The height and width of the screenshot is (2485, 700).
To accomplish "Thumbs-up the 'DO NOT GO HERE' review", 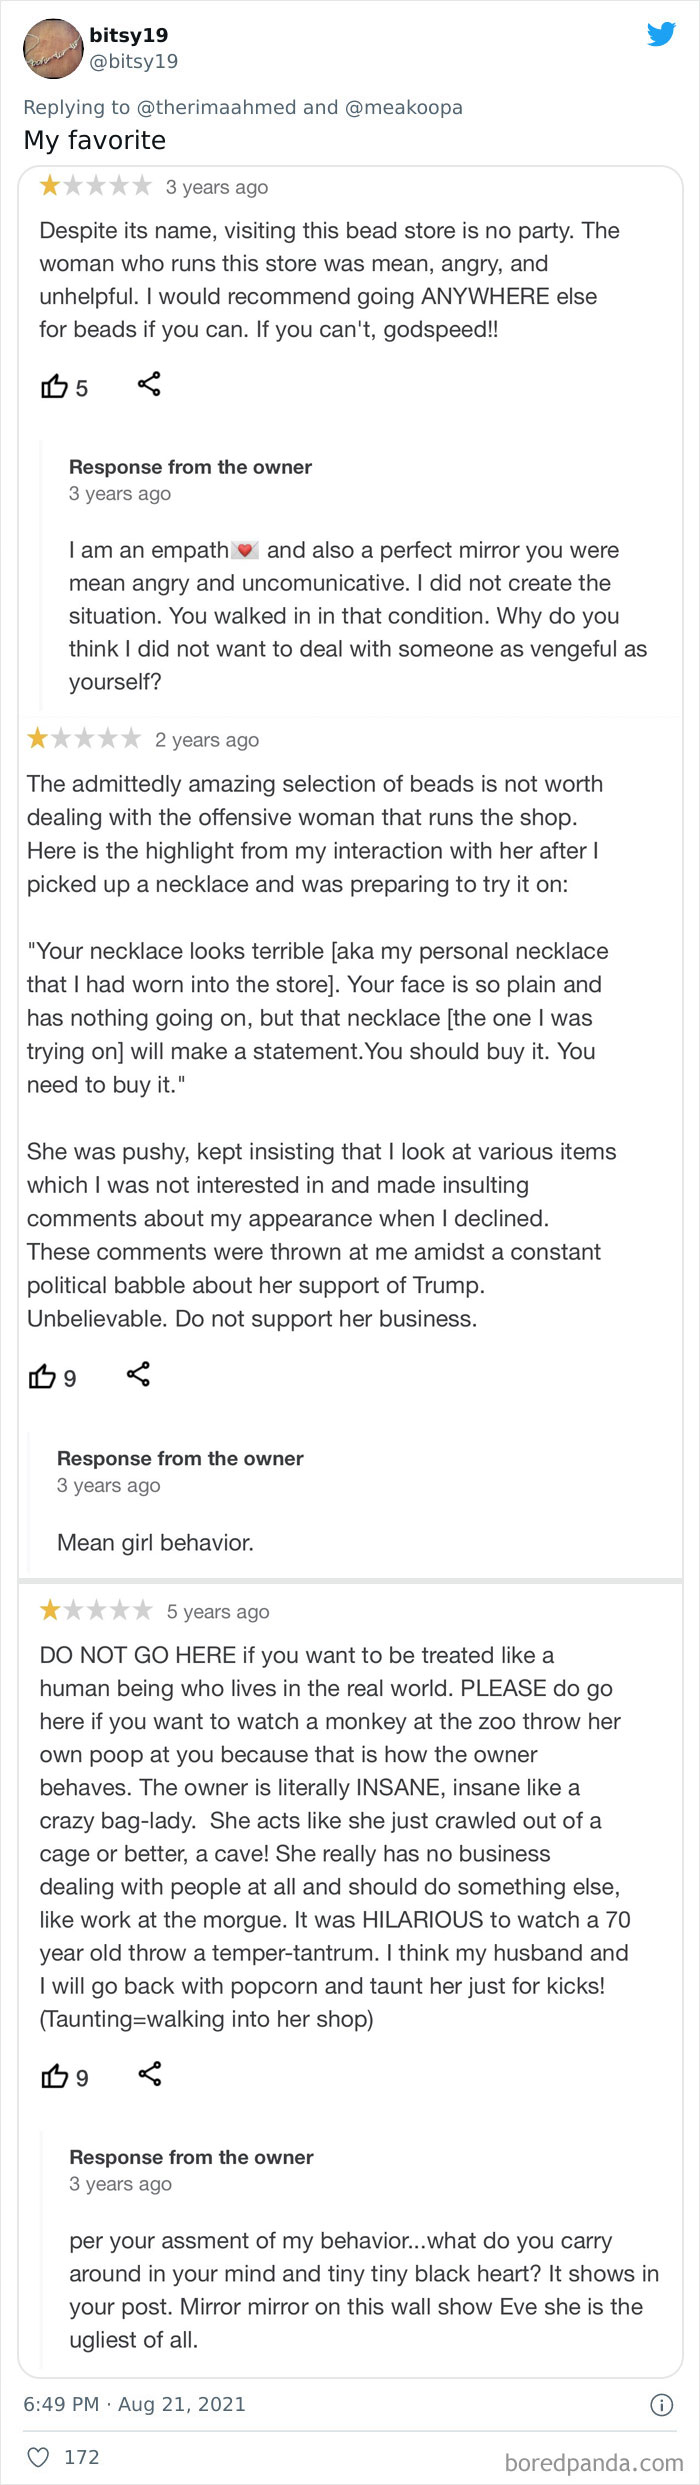I will [x=54, y=2077].
